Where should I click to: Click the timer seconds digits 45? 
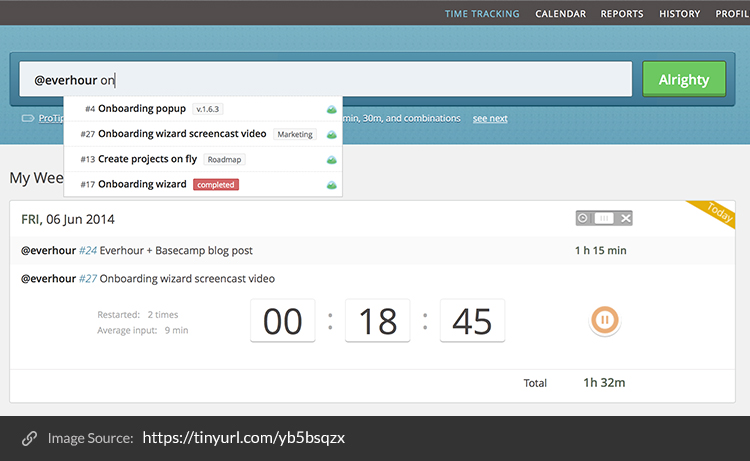pyautogui.click(x=472, y=321)
